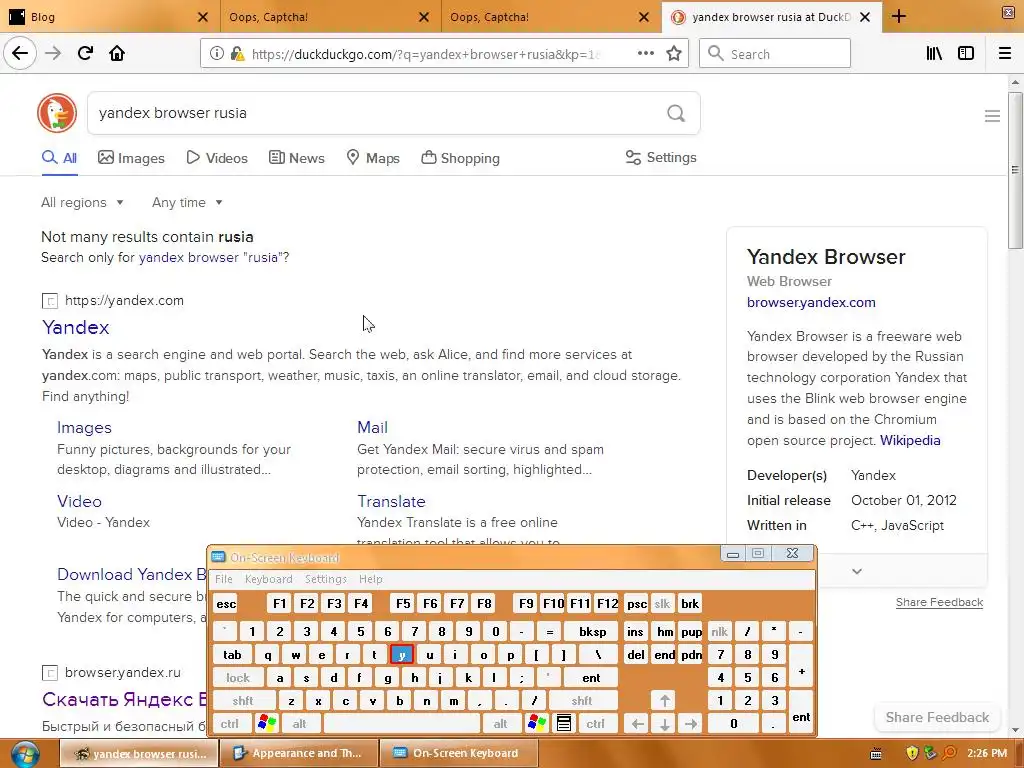Image resolution: width=1024 pixels, height=768 pixels.
Task: Open the Settings menu in On-Screen Keyboard
Action: 326,579
